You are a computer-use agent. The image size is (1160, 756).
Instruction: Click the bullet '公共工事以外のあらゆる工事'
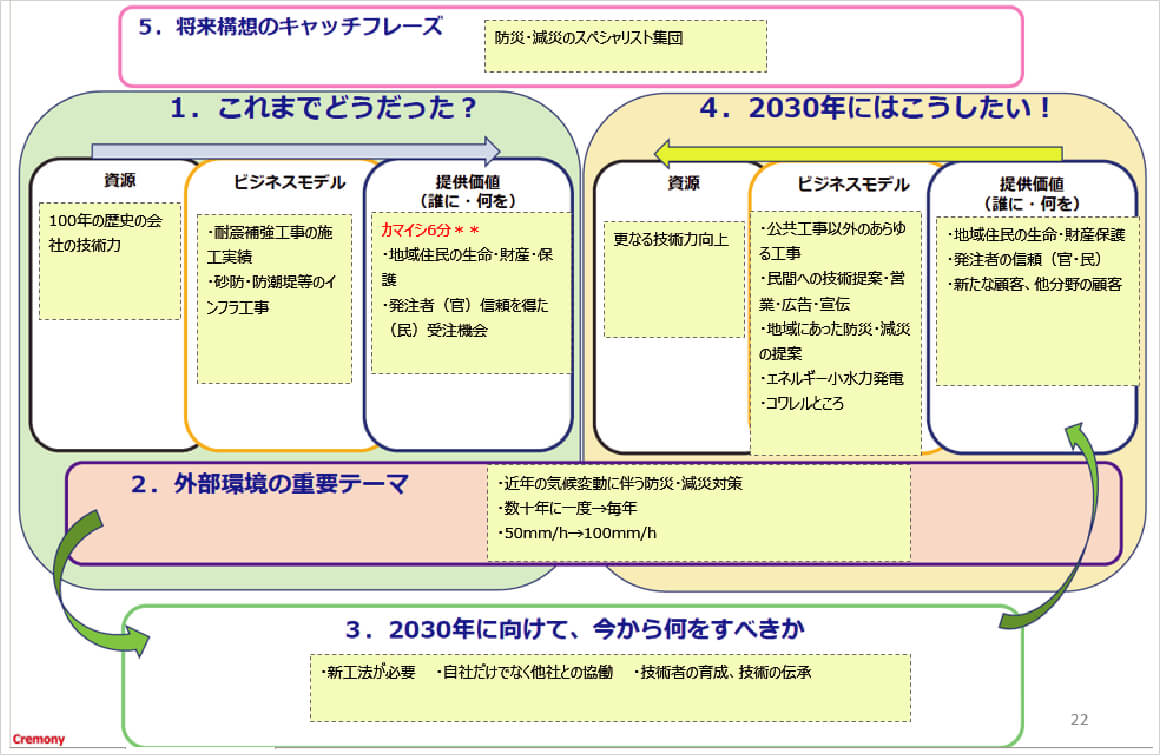832,240
